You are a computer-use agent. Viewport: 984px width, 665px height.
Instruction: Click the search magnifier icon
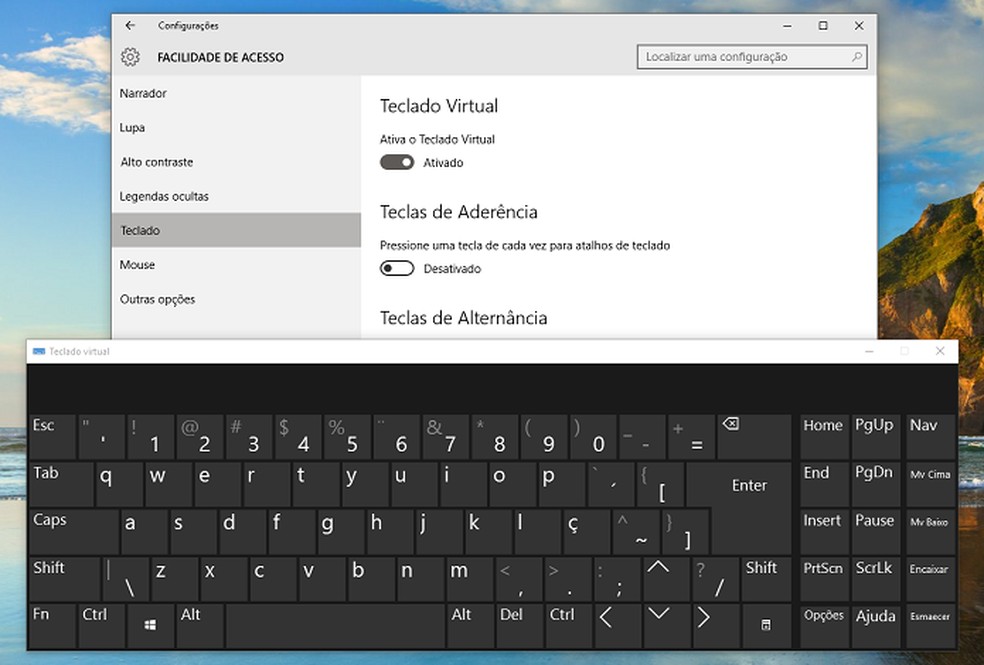(856, 56)
